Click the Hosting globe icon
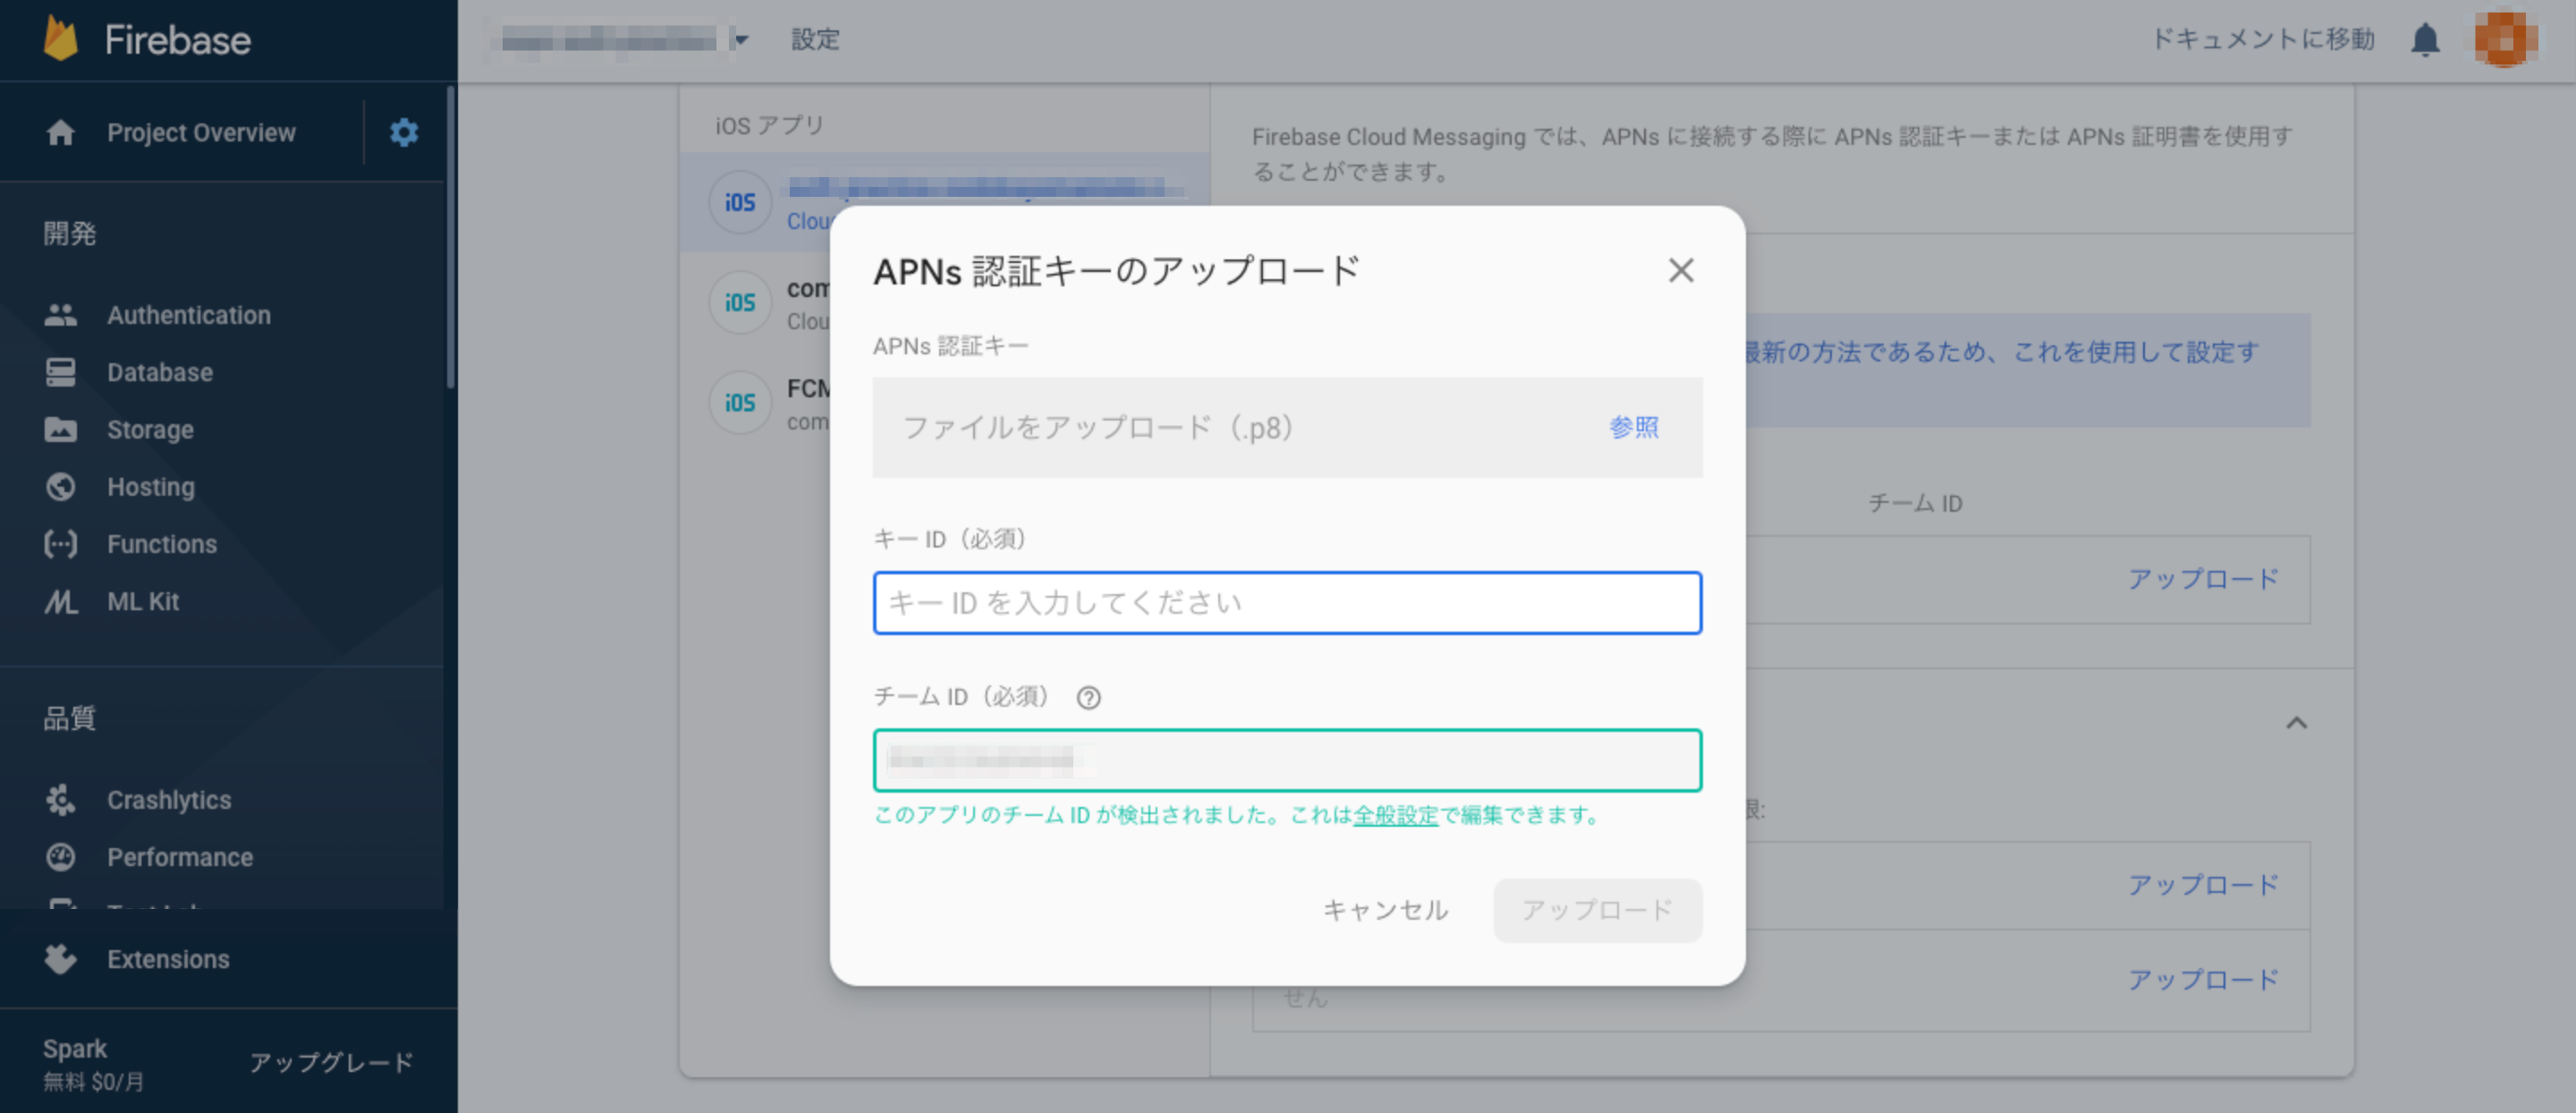 61,486
